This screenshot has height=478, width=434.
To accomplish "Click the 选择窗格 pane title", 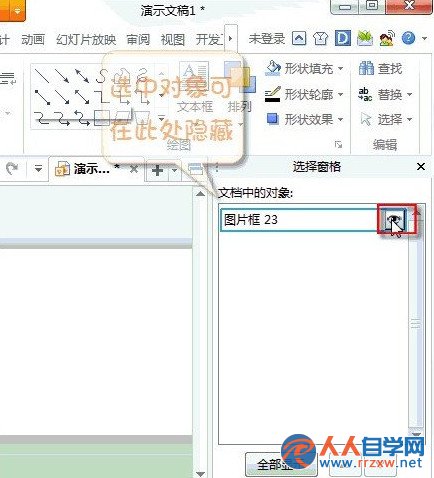I will [317, 167].
